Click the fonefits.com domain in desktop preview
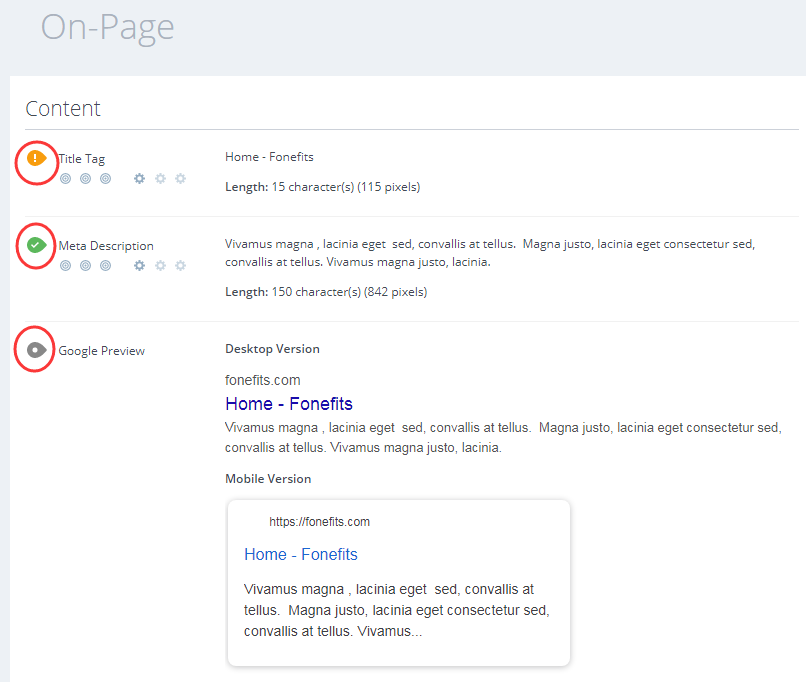Viewport: 806px width, 682px height. [x=262, y=380]
